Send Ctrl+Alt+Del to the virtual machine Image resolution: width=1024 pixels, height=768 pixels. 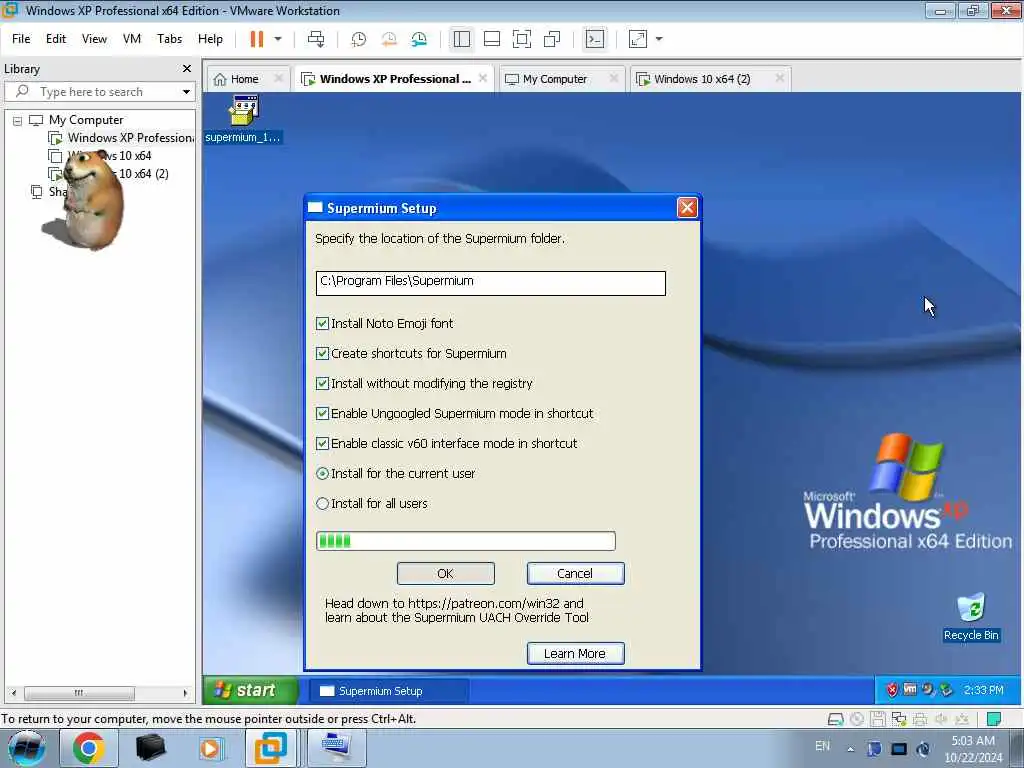click(x=316, y=39)
